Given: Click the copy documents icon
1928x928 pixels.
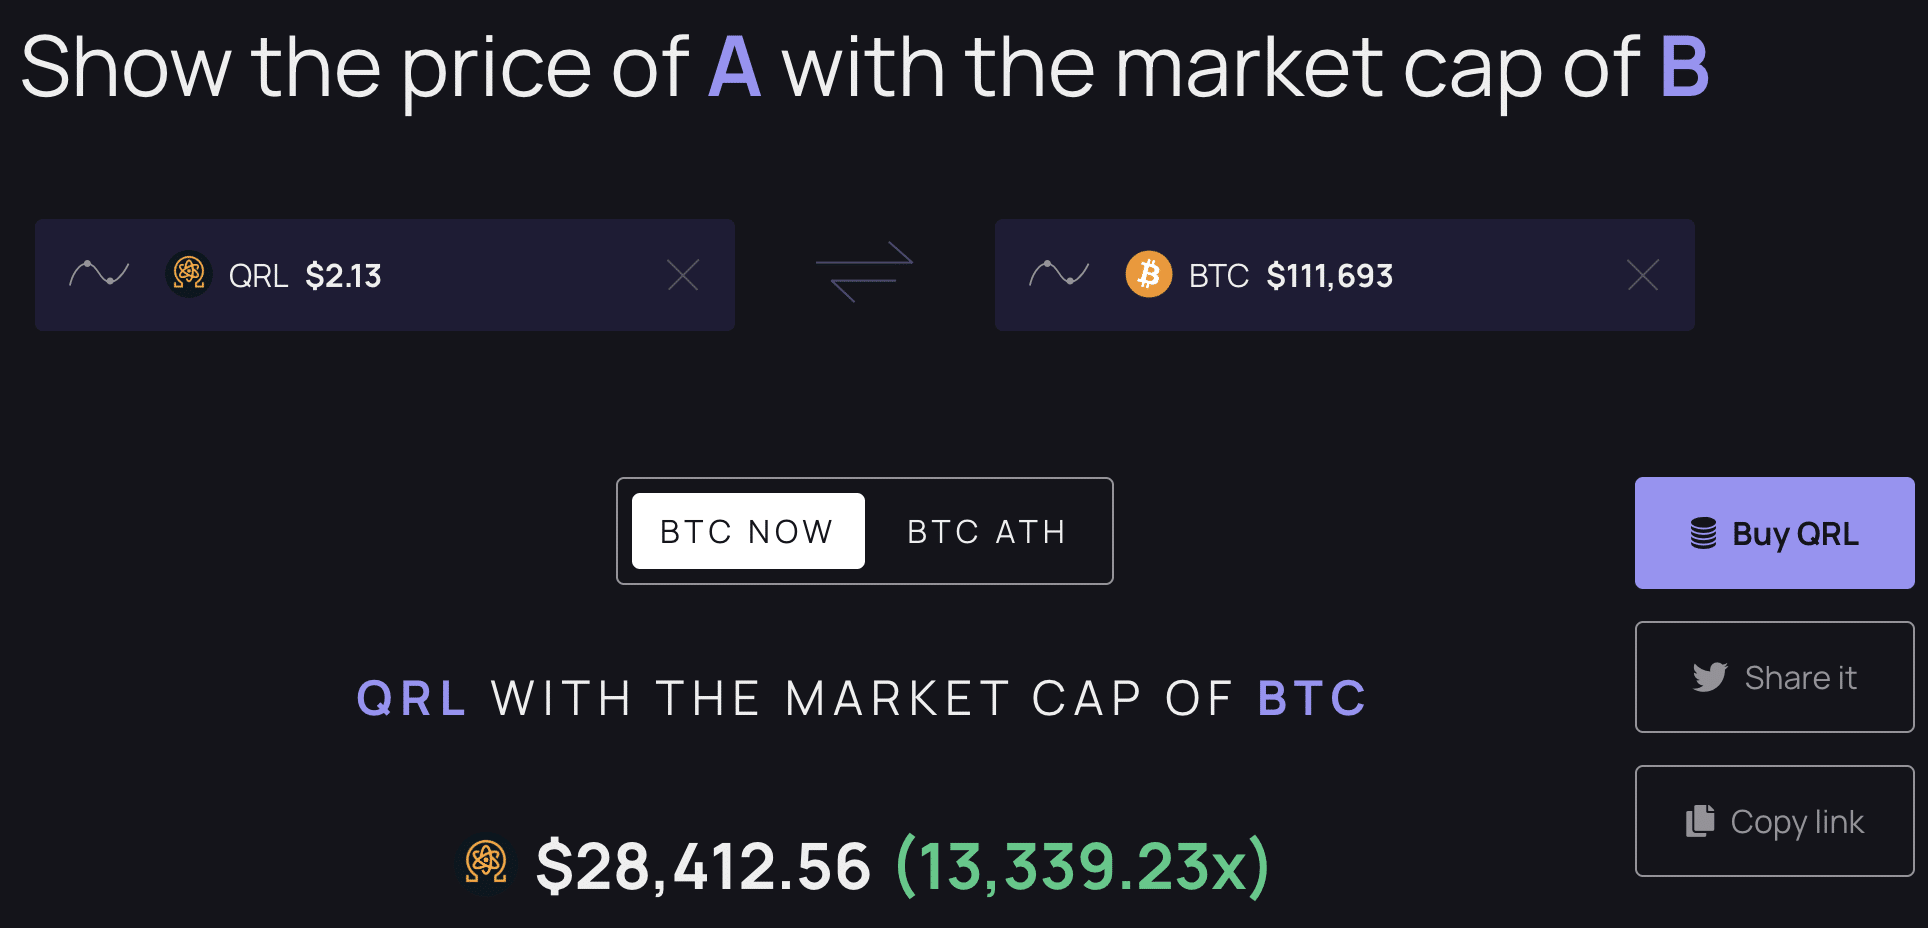Looking at the screenshot, I should pyautogui.click(x=1700, y=821).
